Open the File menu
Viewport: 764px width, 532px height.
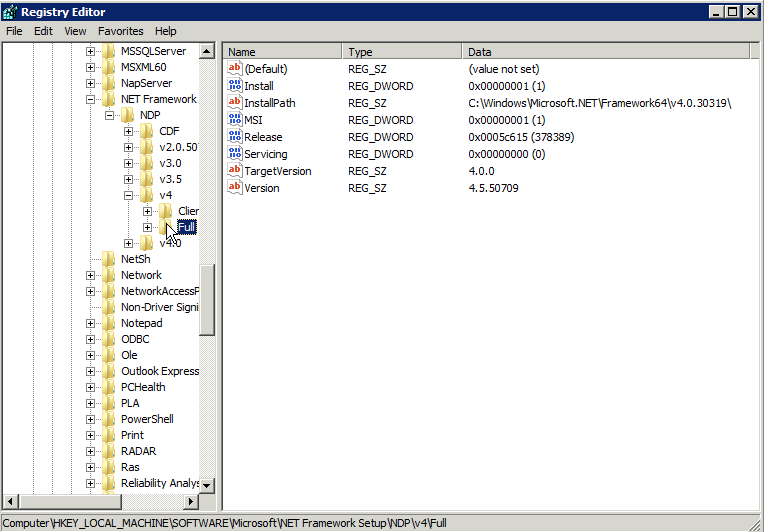click(14, 31)
